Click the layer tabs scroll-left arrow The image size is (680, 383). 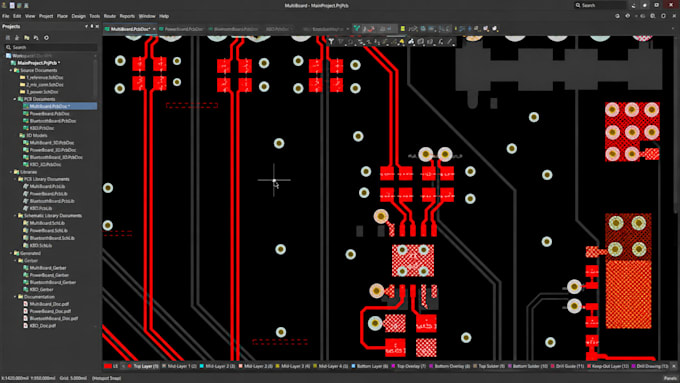point(123,366)
